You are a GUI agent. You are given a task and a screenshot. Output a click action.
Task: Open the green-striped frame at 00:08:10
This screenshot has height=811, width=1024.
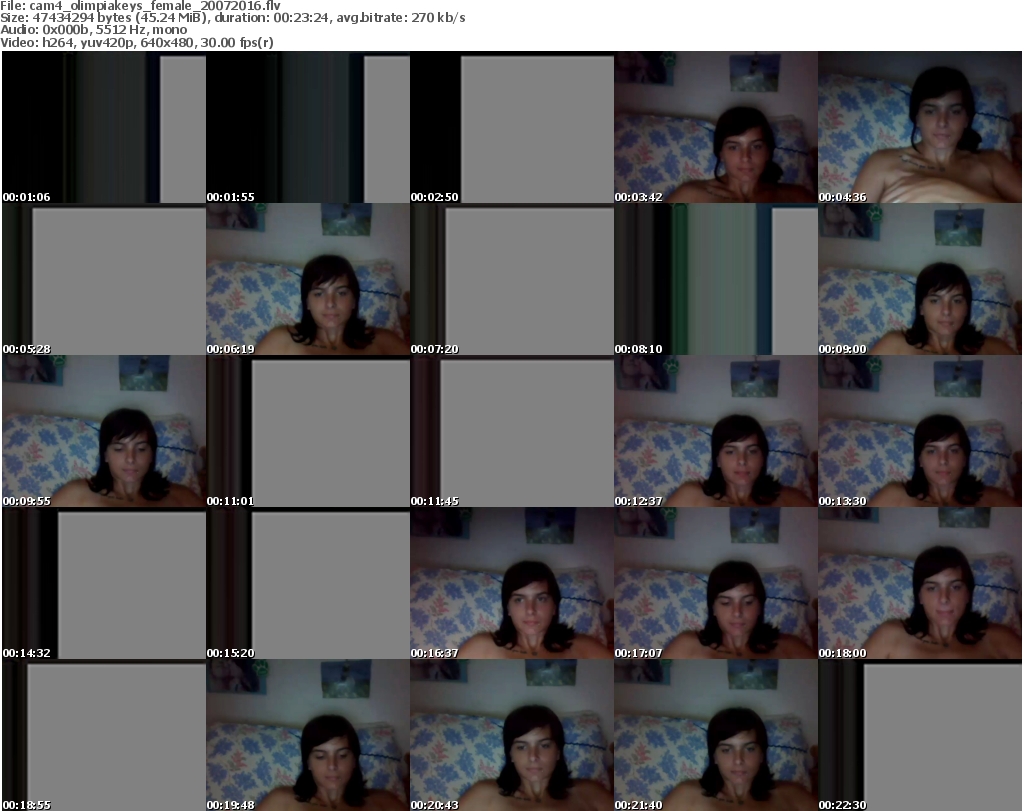716,279
